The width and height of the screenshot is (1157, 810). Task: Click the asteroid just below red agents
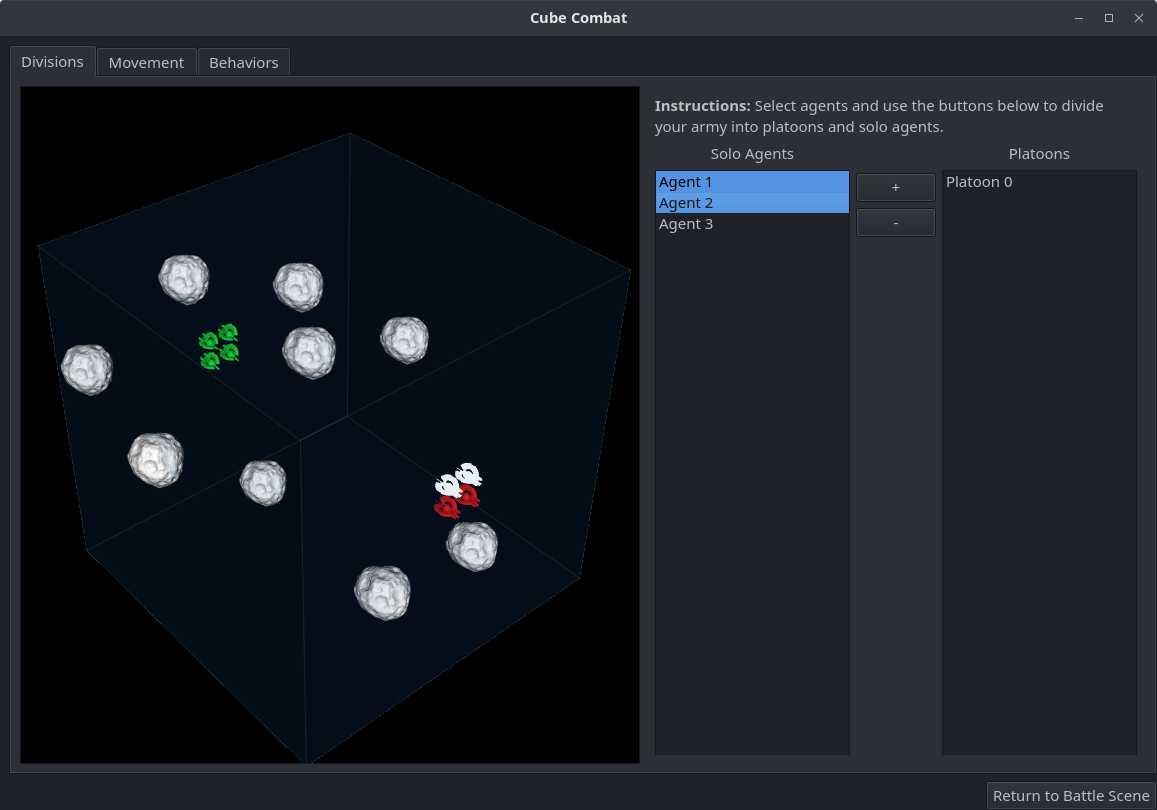[x=471, y=546]
